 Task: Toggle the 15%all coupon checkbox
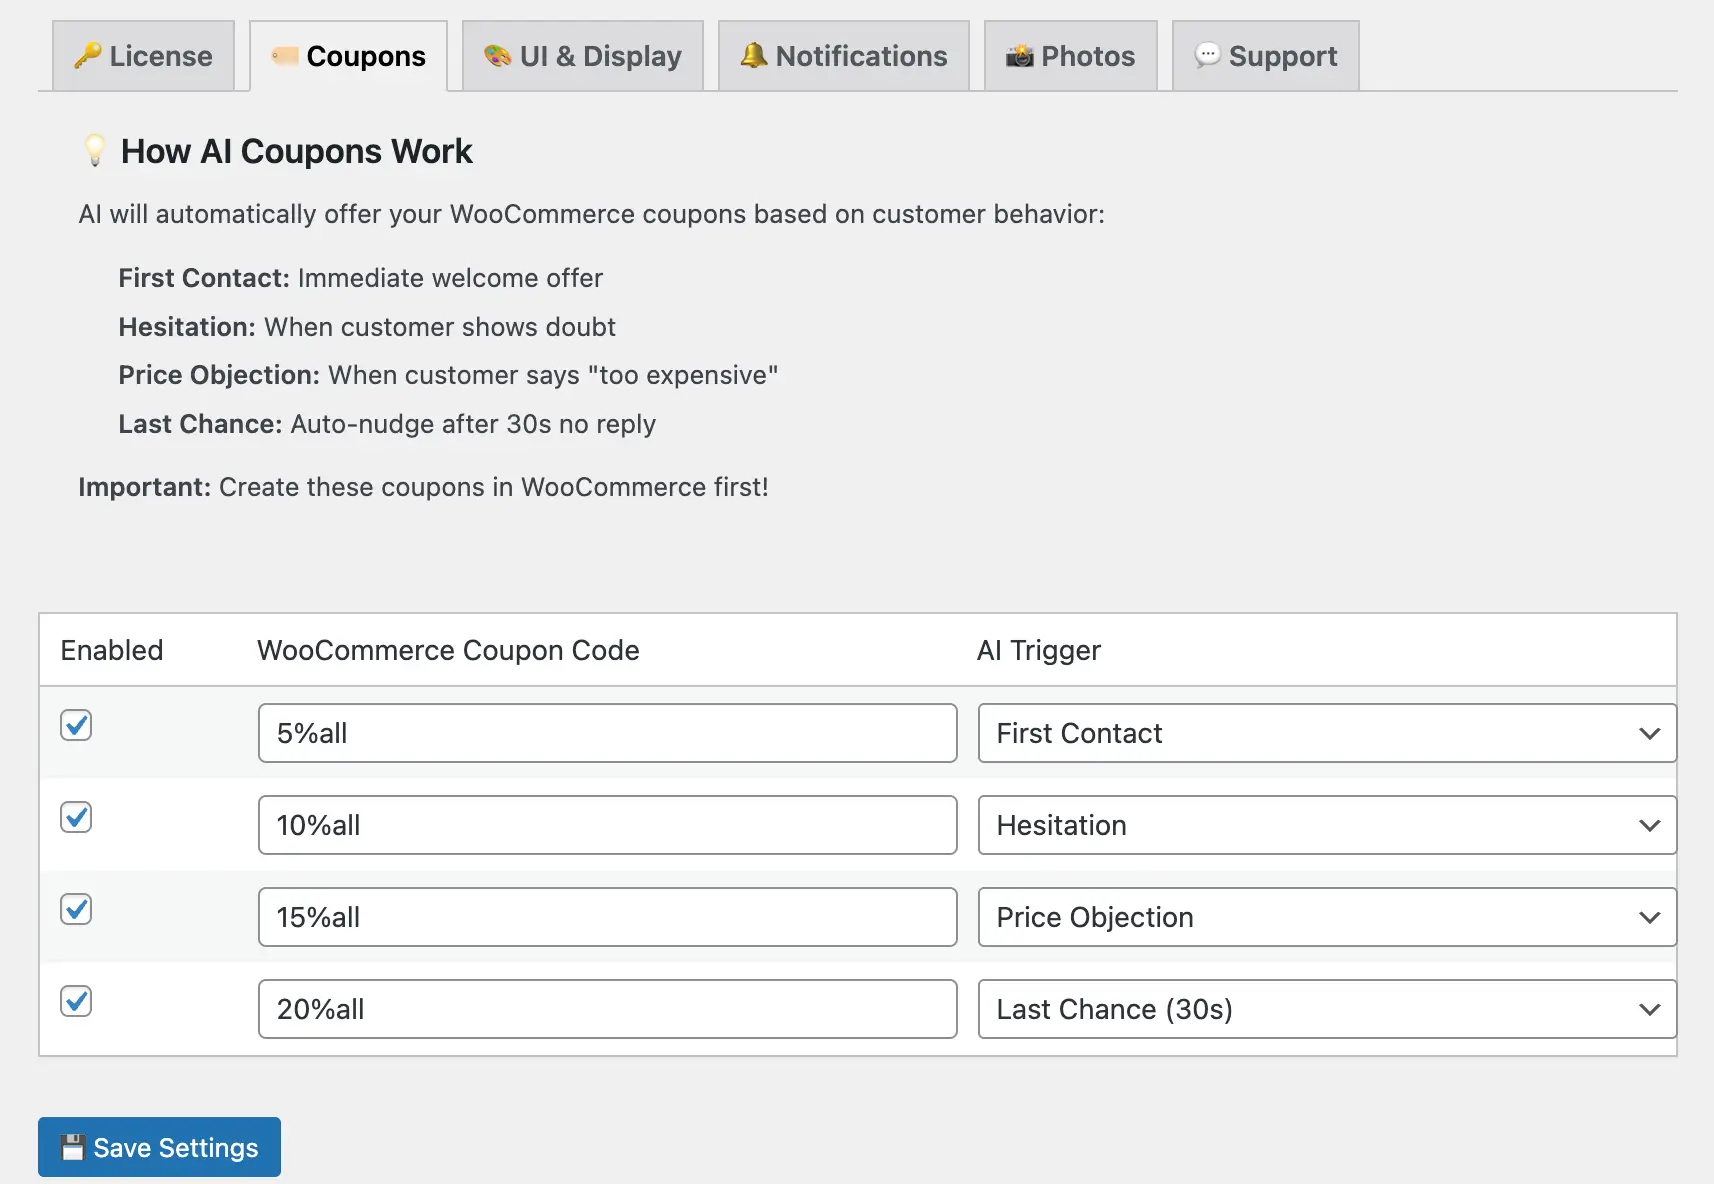click(76, 909)
